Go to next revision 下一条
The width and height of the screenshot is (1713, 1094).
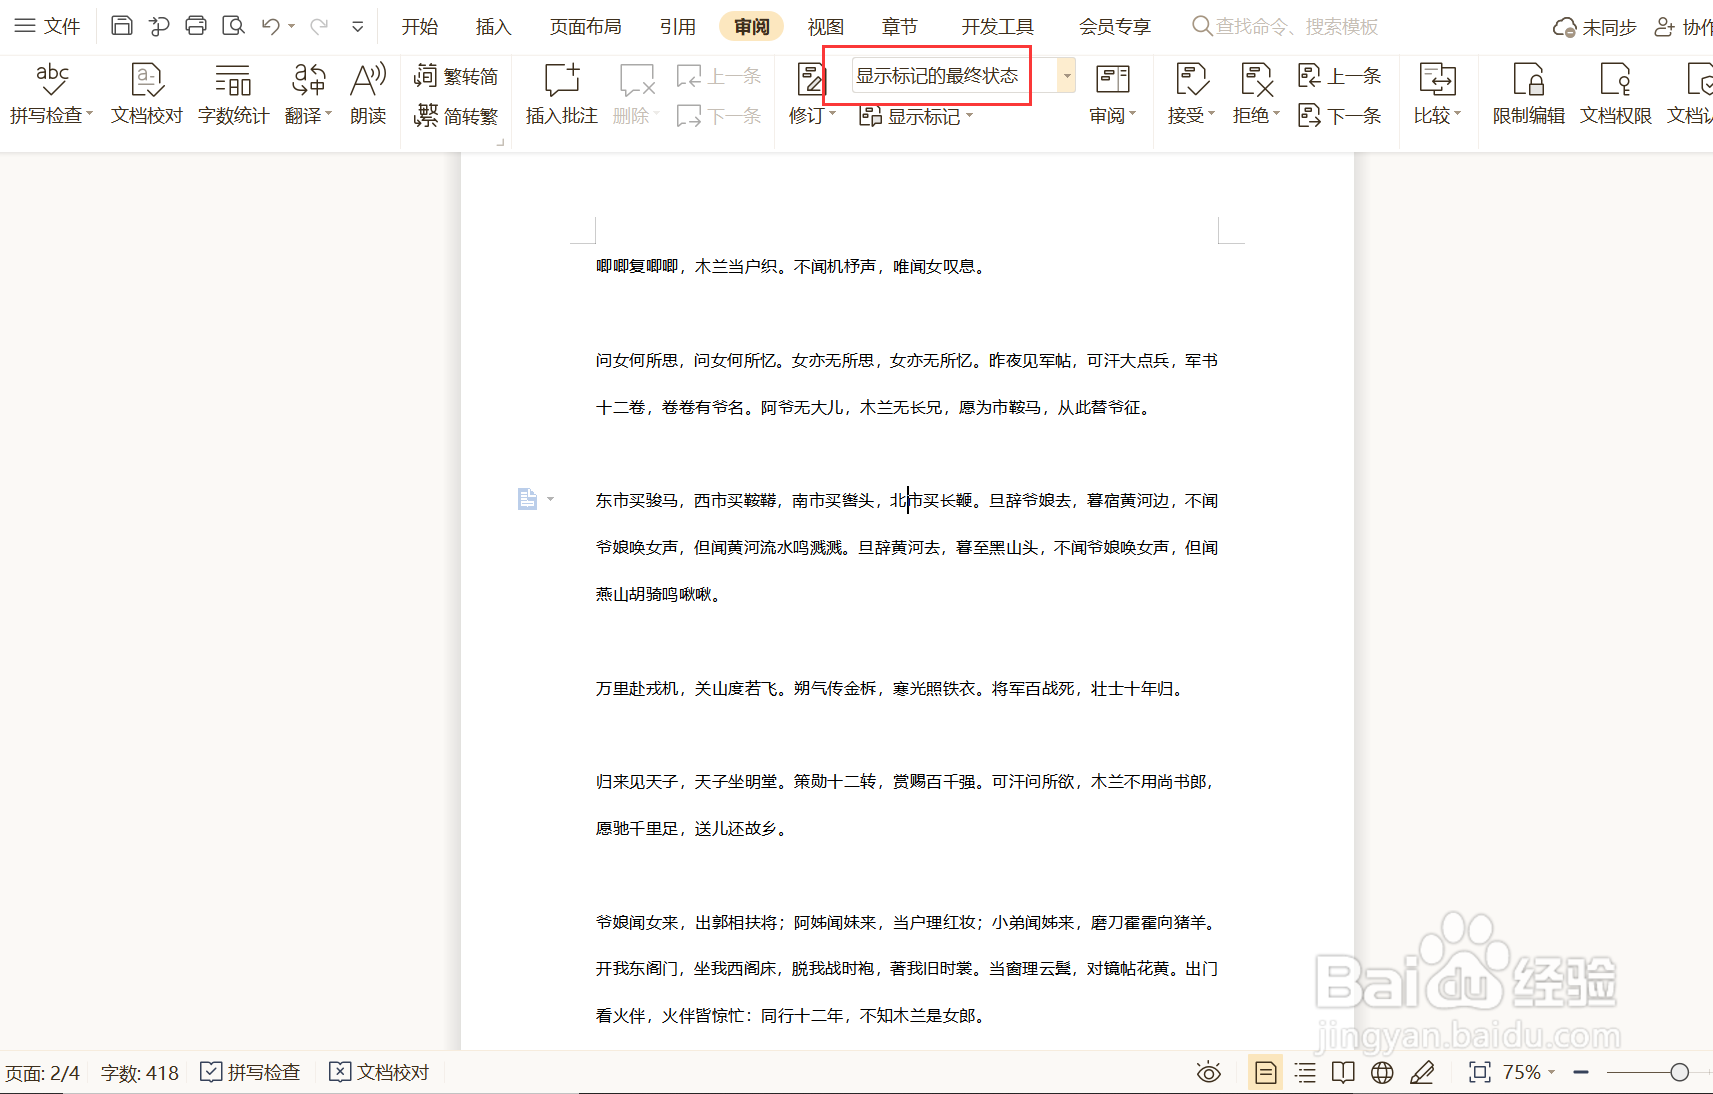pyautogui.click(x=1339, y=116)
